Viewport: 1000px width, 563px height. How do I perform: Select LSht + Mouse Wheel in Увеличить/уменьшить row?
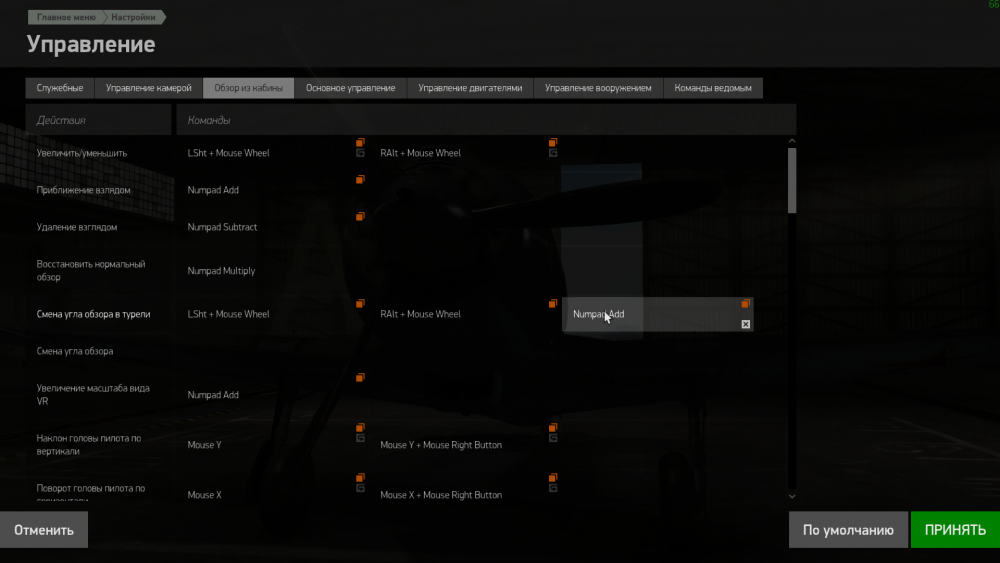pos(228,153)
